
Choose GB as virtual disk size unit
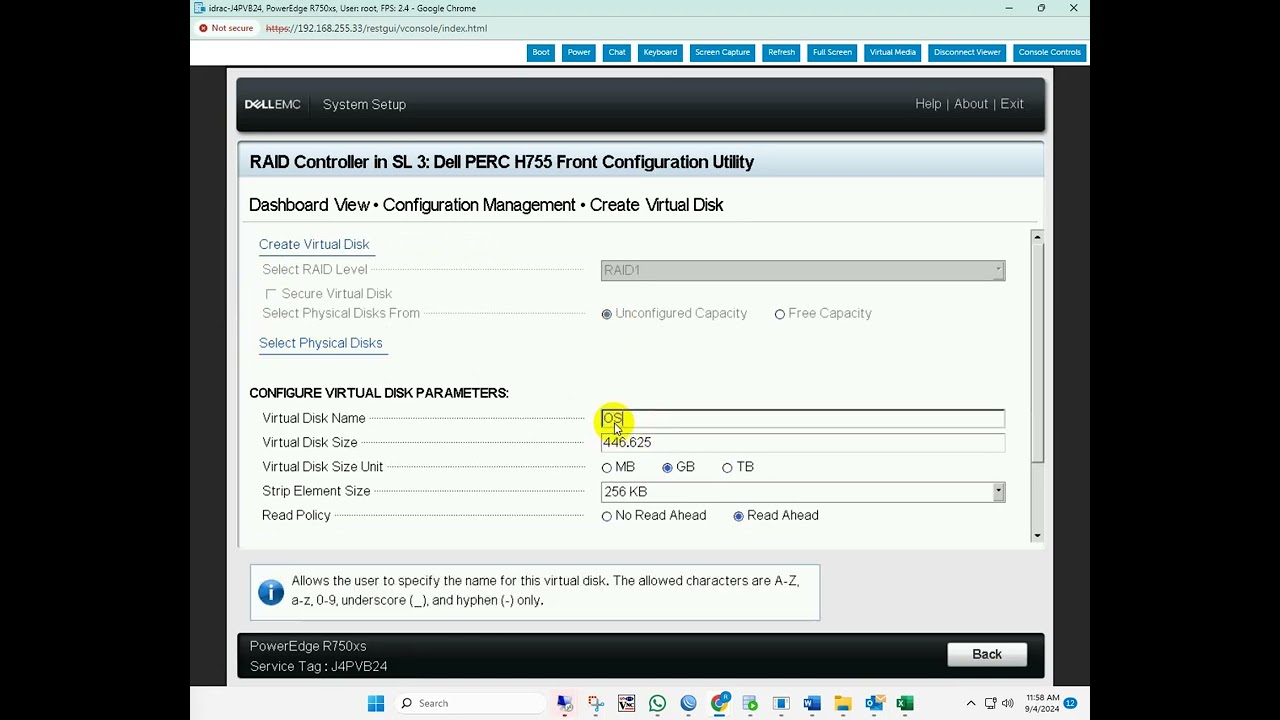click(667, 467)
